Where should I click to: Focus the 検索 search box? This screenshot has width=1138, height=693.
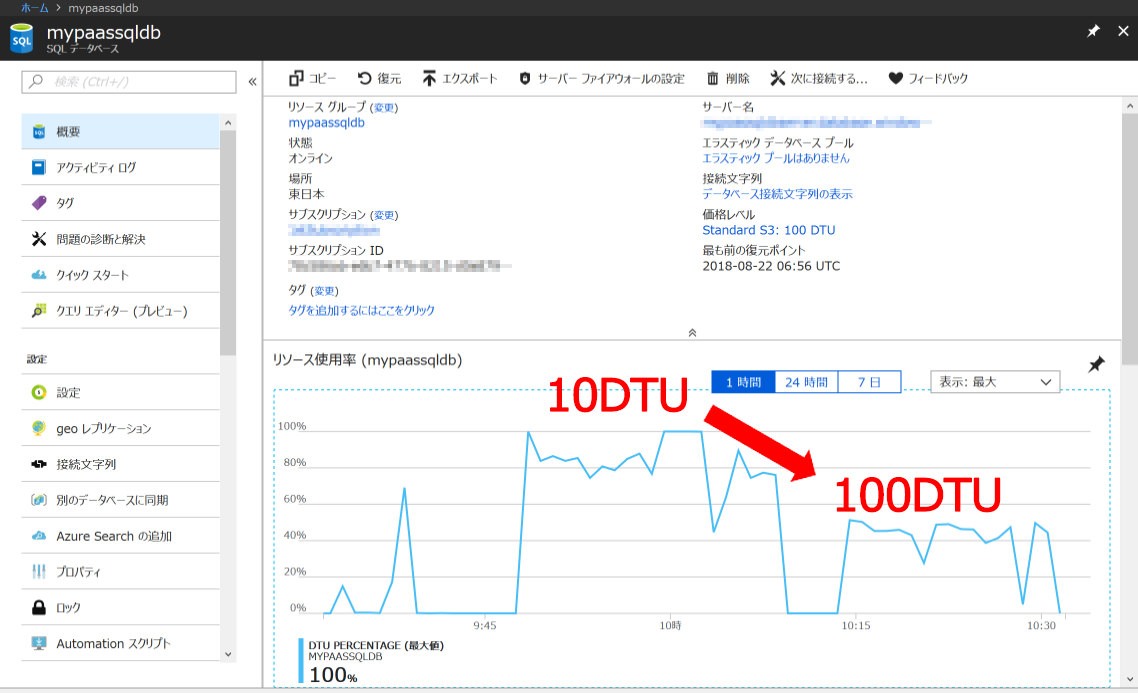click(129, 82)
